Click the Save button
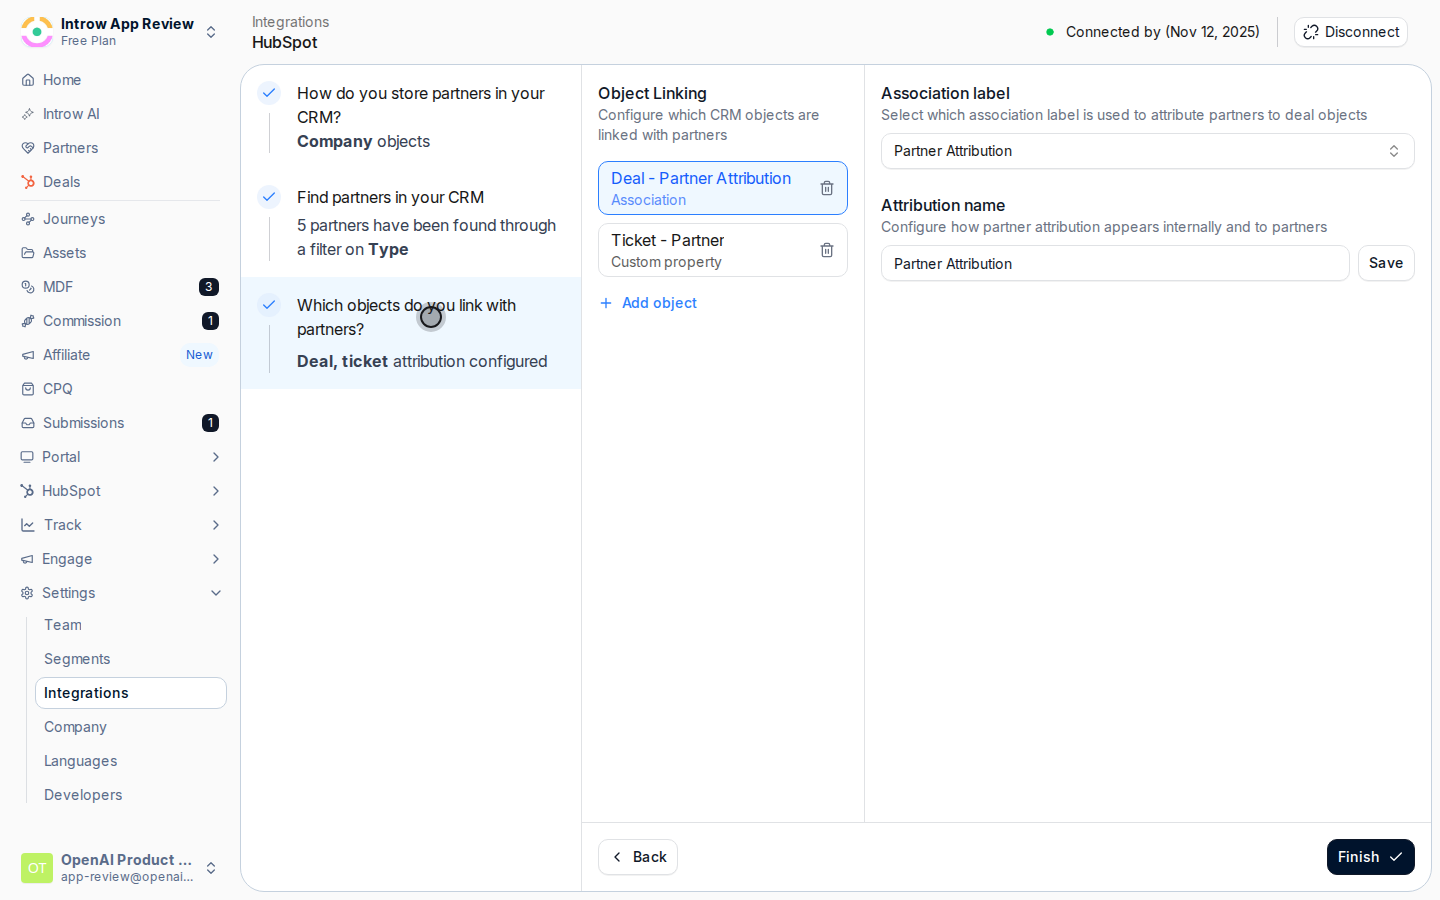 pyautogui.click(x=1386, y=263)
